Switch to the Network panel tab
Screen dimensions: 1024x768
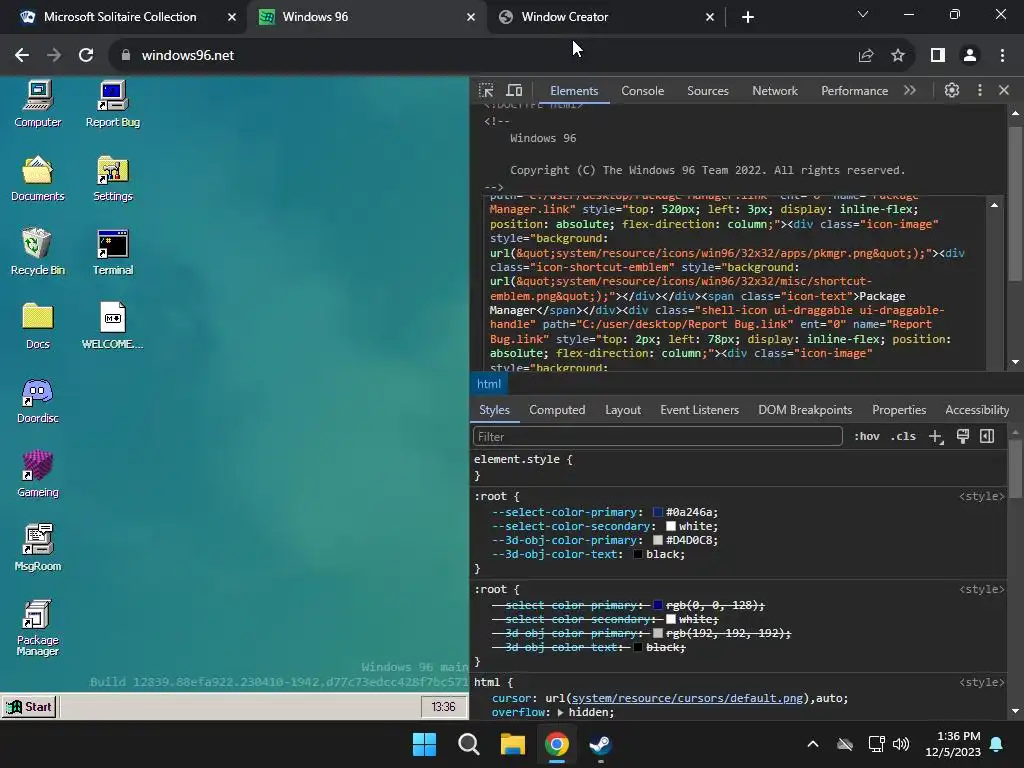click(x=775, y=91)
